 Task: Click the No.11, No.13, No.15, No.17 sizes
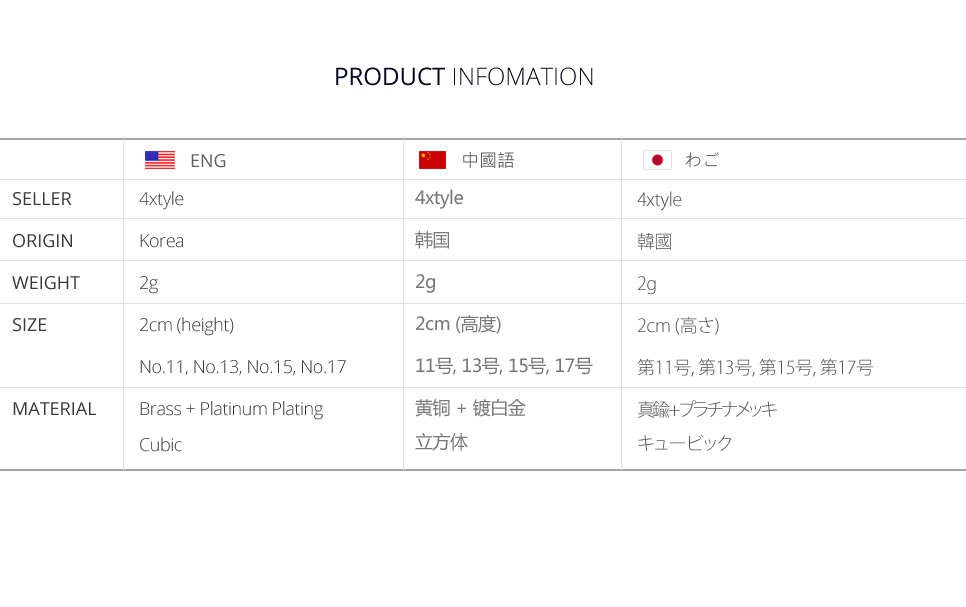pos(243,367)
